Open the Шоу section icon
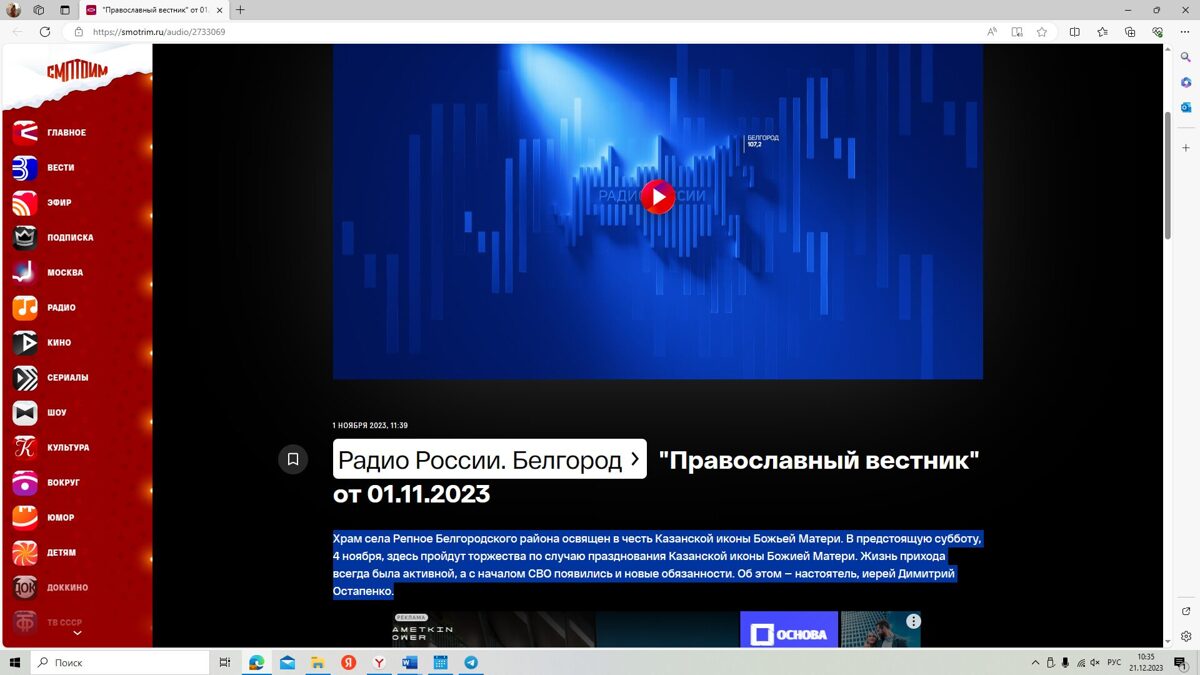The width and height of the screenshot is (1200, 675). coord(25,412)
